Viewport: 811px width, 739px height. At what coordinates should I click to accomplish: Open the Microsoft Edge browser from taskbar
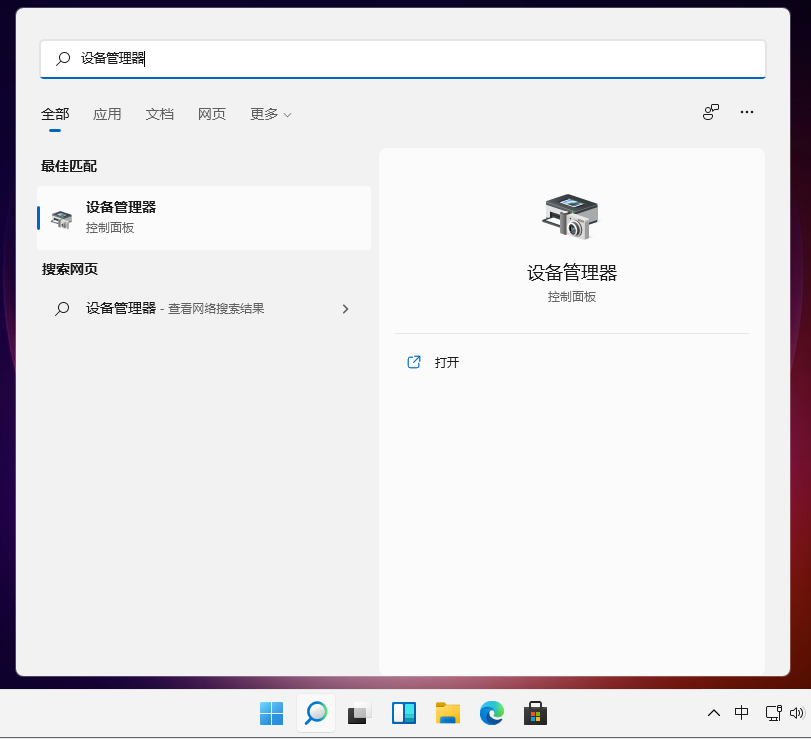pyautogui.click(x=491, y=713)
